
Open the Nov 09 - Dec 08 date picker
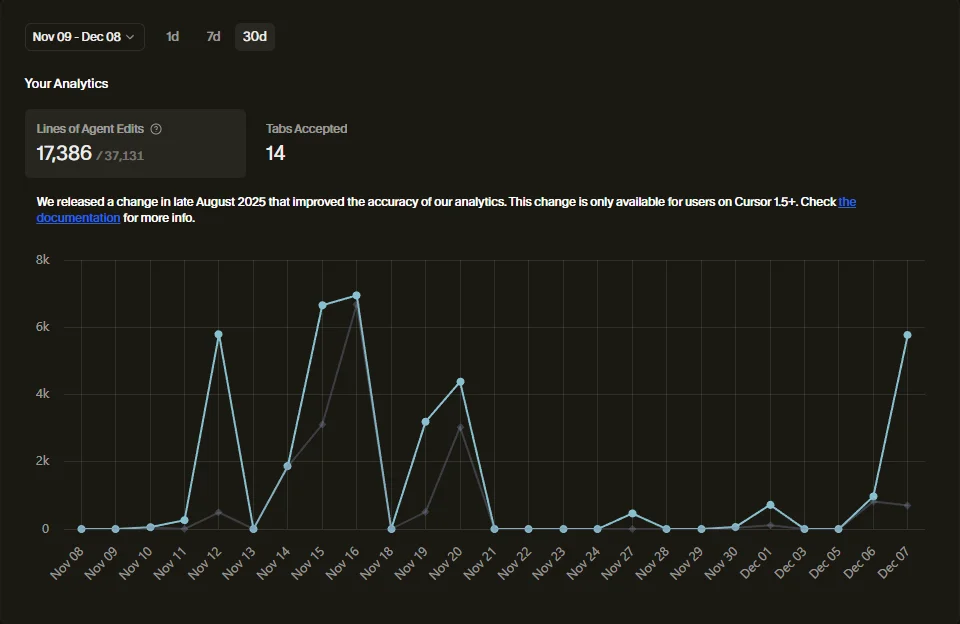pos(83,36)
